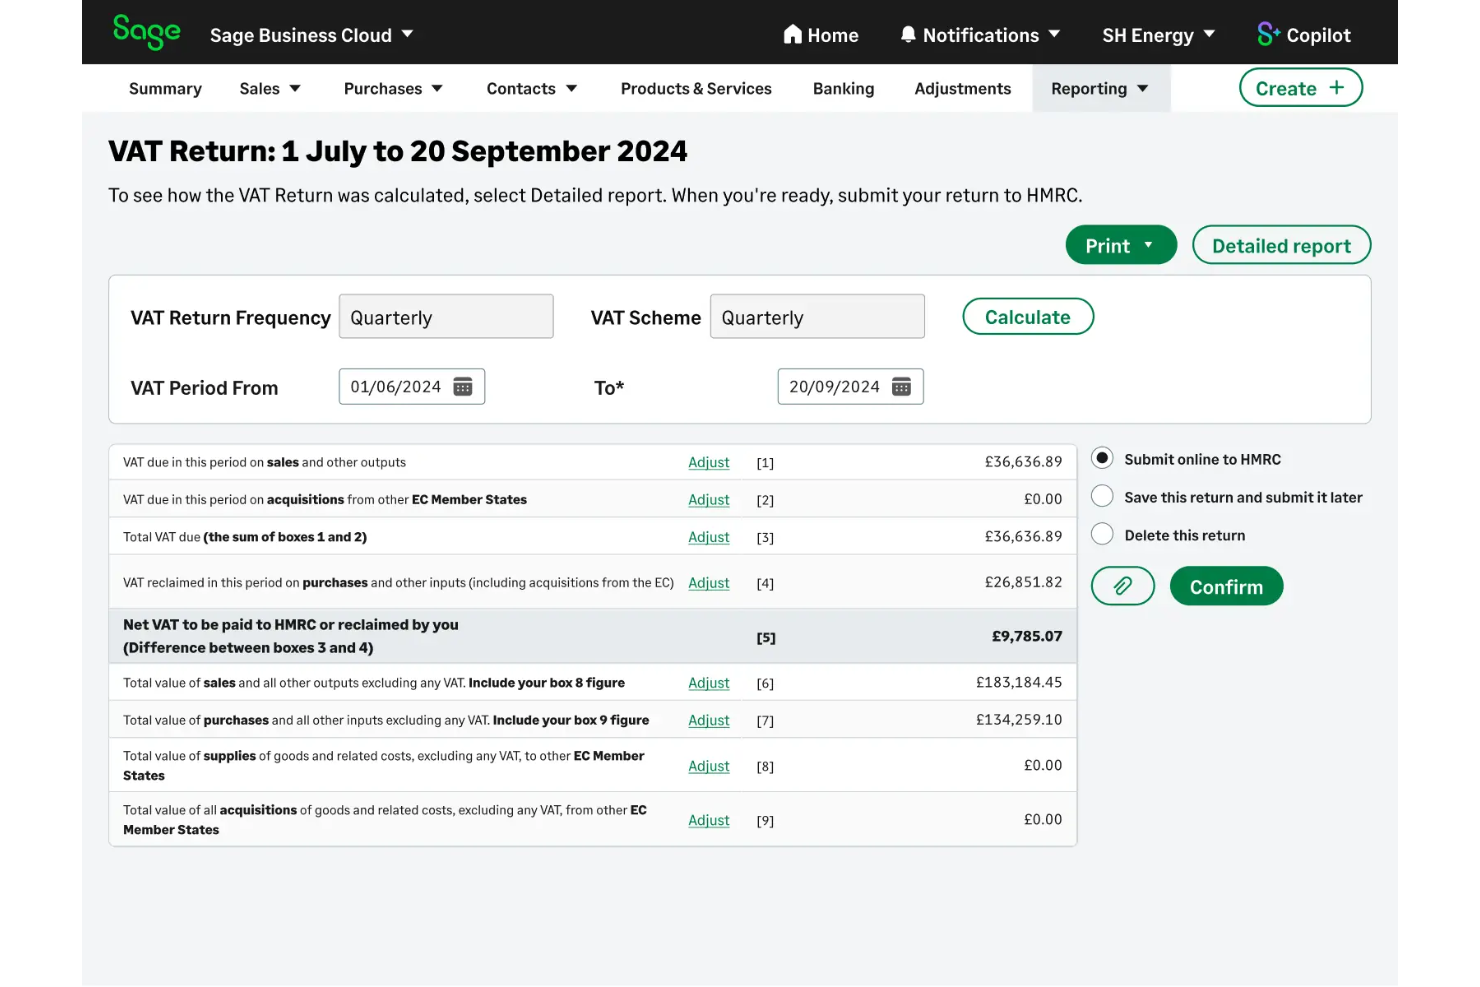
Task: Adjust box 7 total value of purchases
Action: [709, 720]
